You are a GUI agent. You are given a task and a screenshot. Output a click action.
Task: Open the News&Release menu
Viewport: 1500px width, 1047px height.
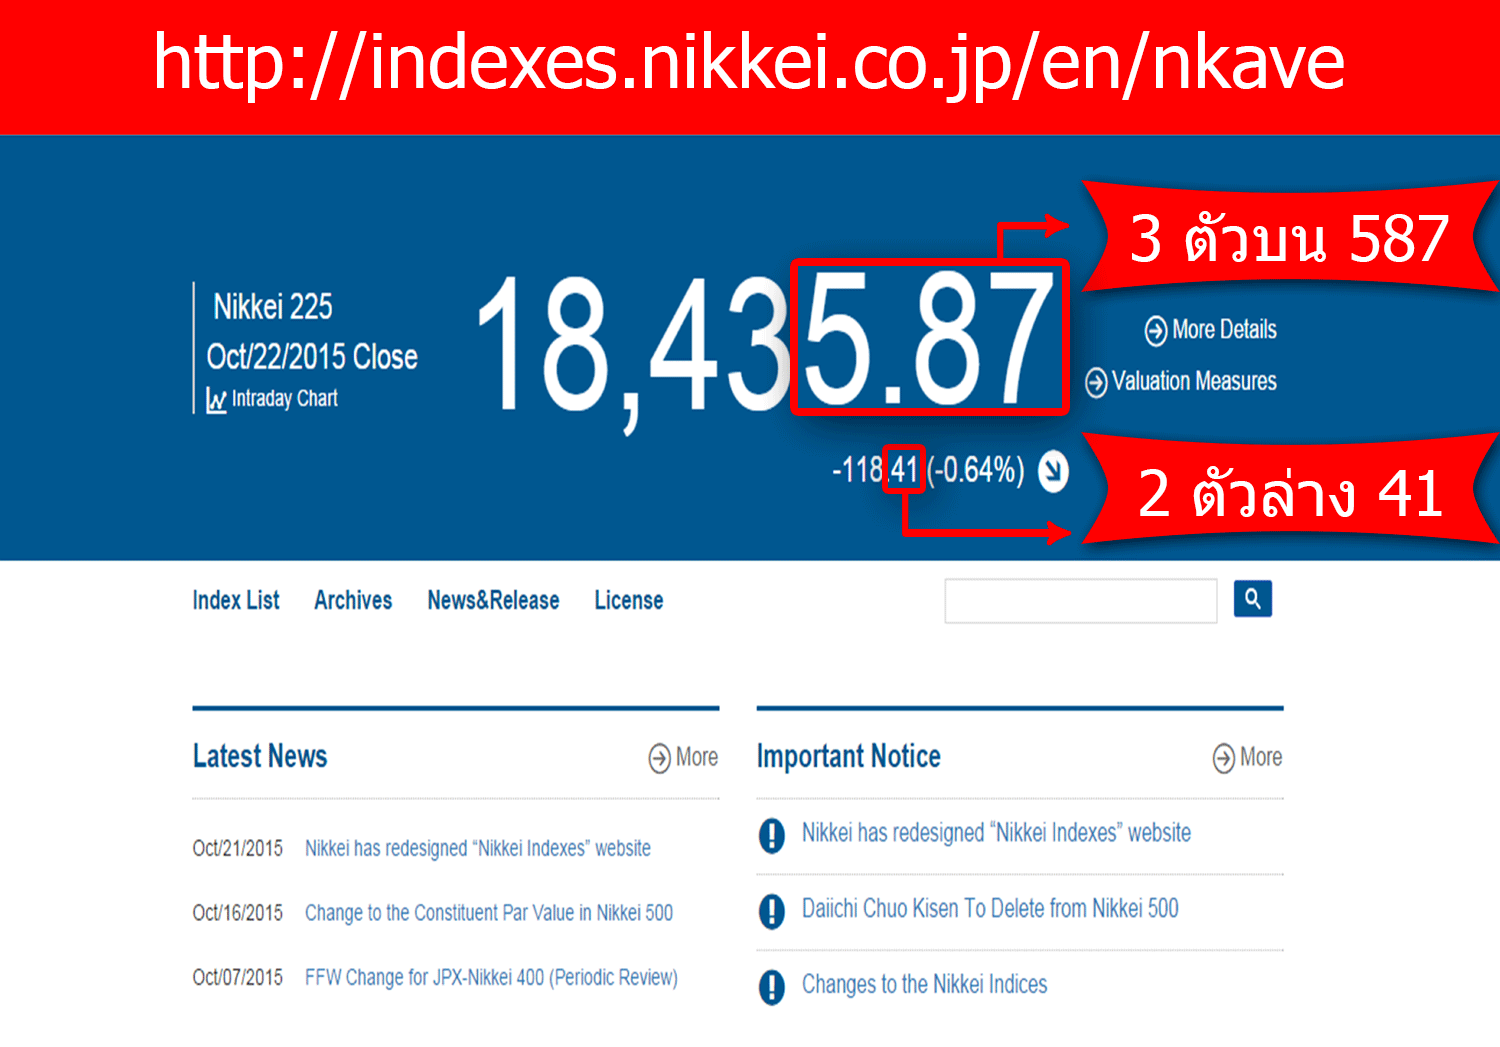pyautogui.click(x=493, y=600)
